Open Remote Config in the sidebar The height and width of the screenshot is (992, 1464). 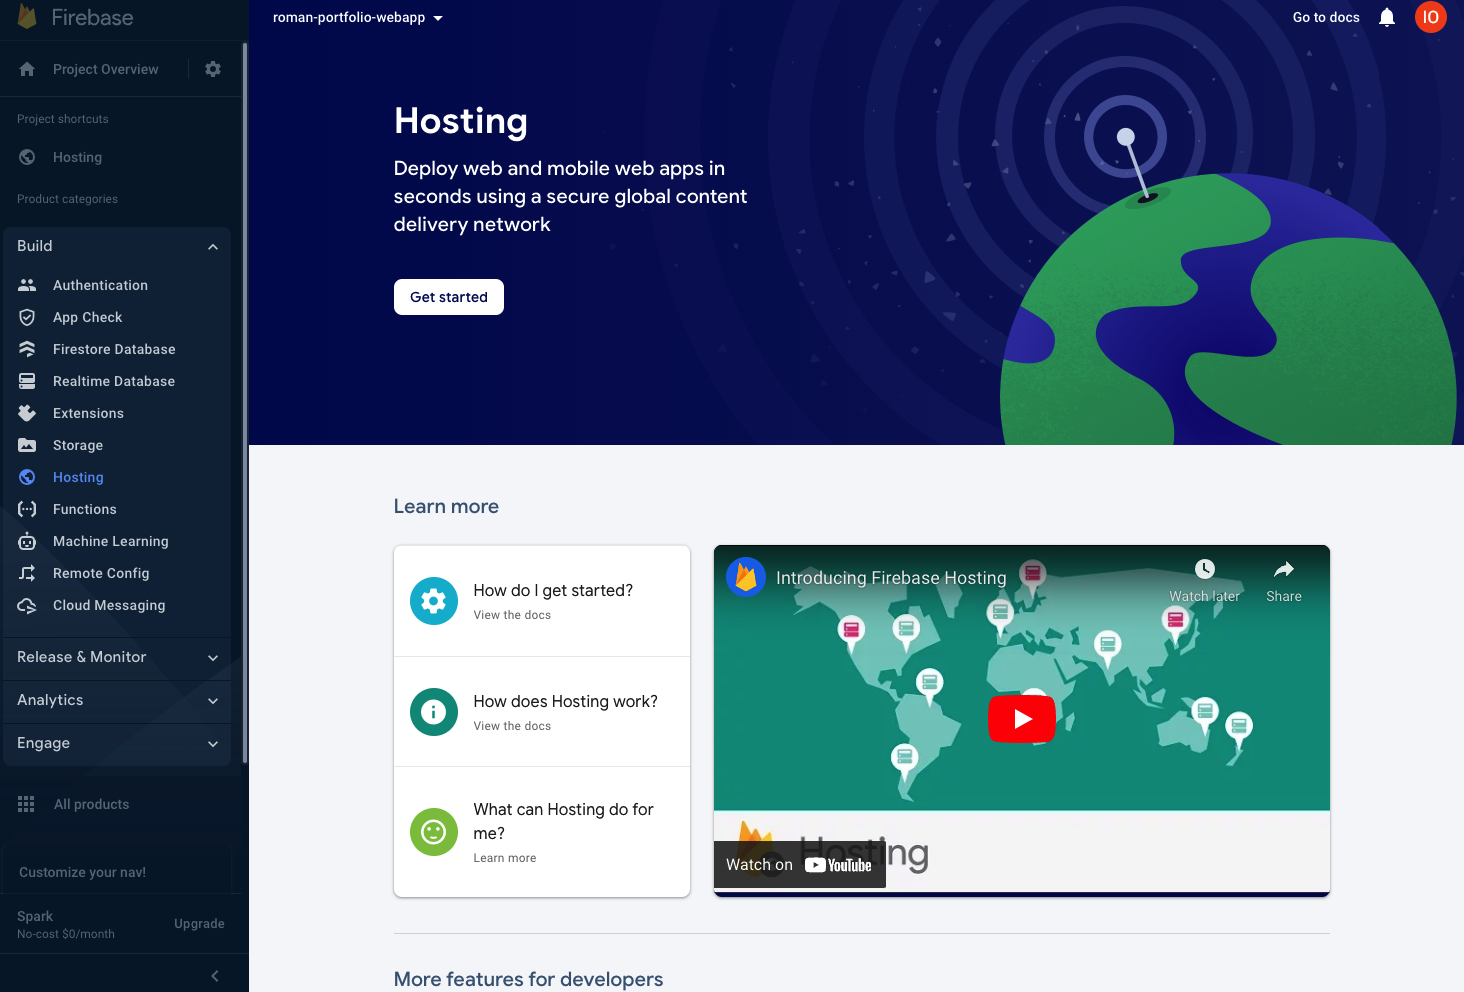[101, 573]
